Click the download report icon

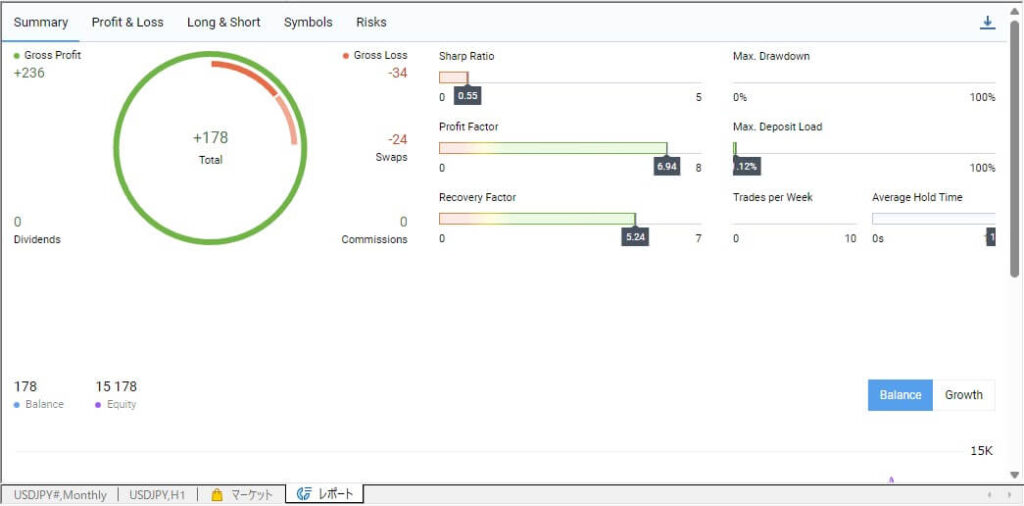987,22
